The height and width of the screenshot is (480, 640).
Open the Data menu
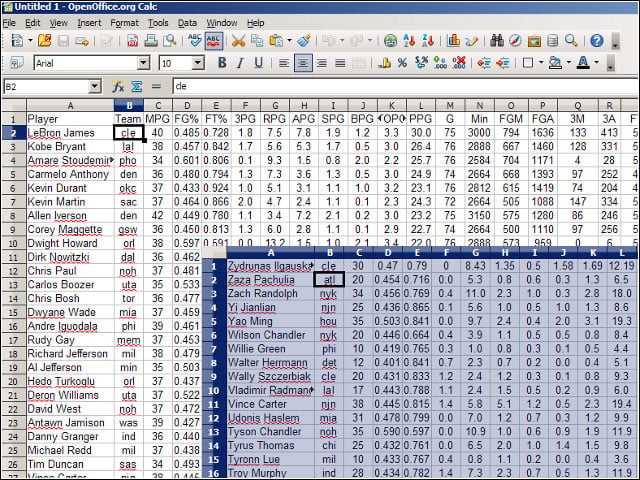click(187, 23)
